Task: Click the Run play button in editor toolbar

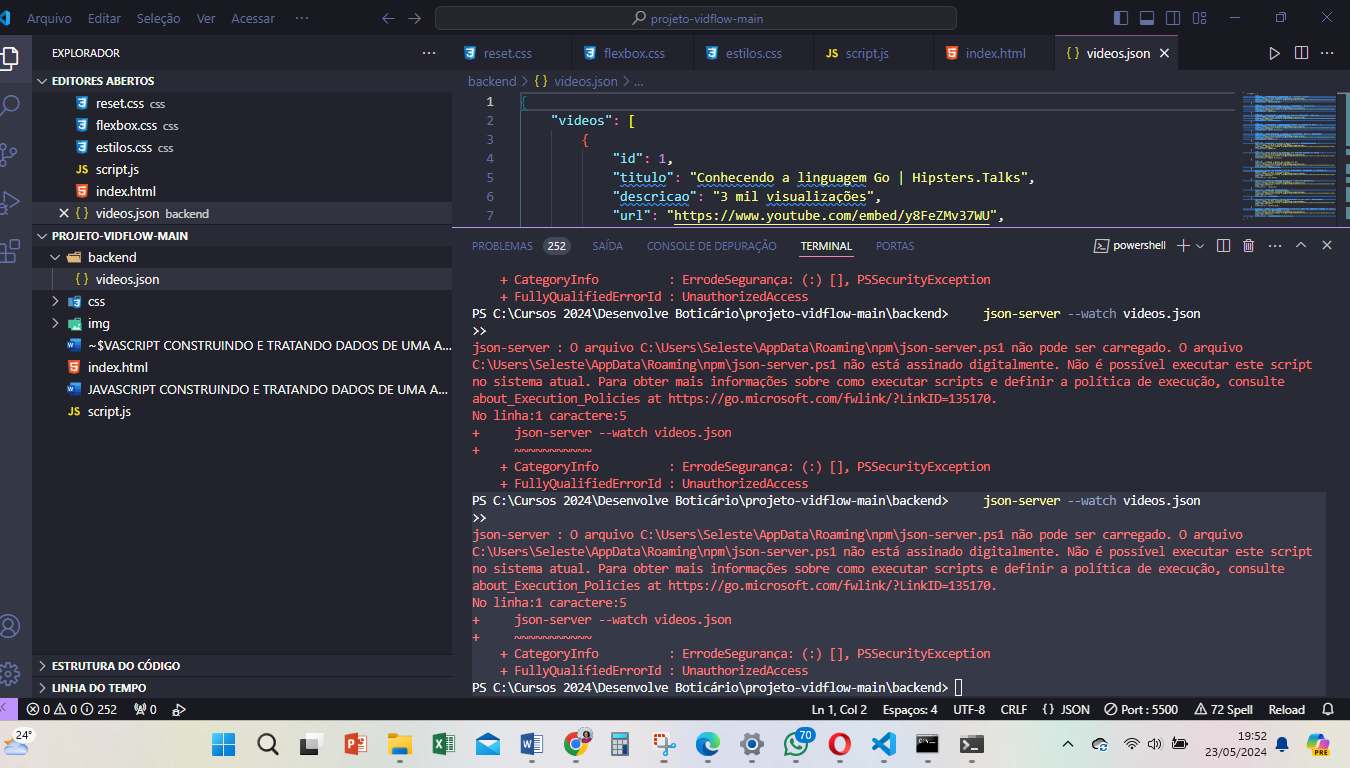Action: (x=1274, y=53)
